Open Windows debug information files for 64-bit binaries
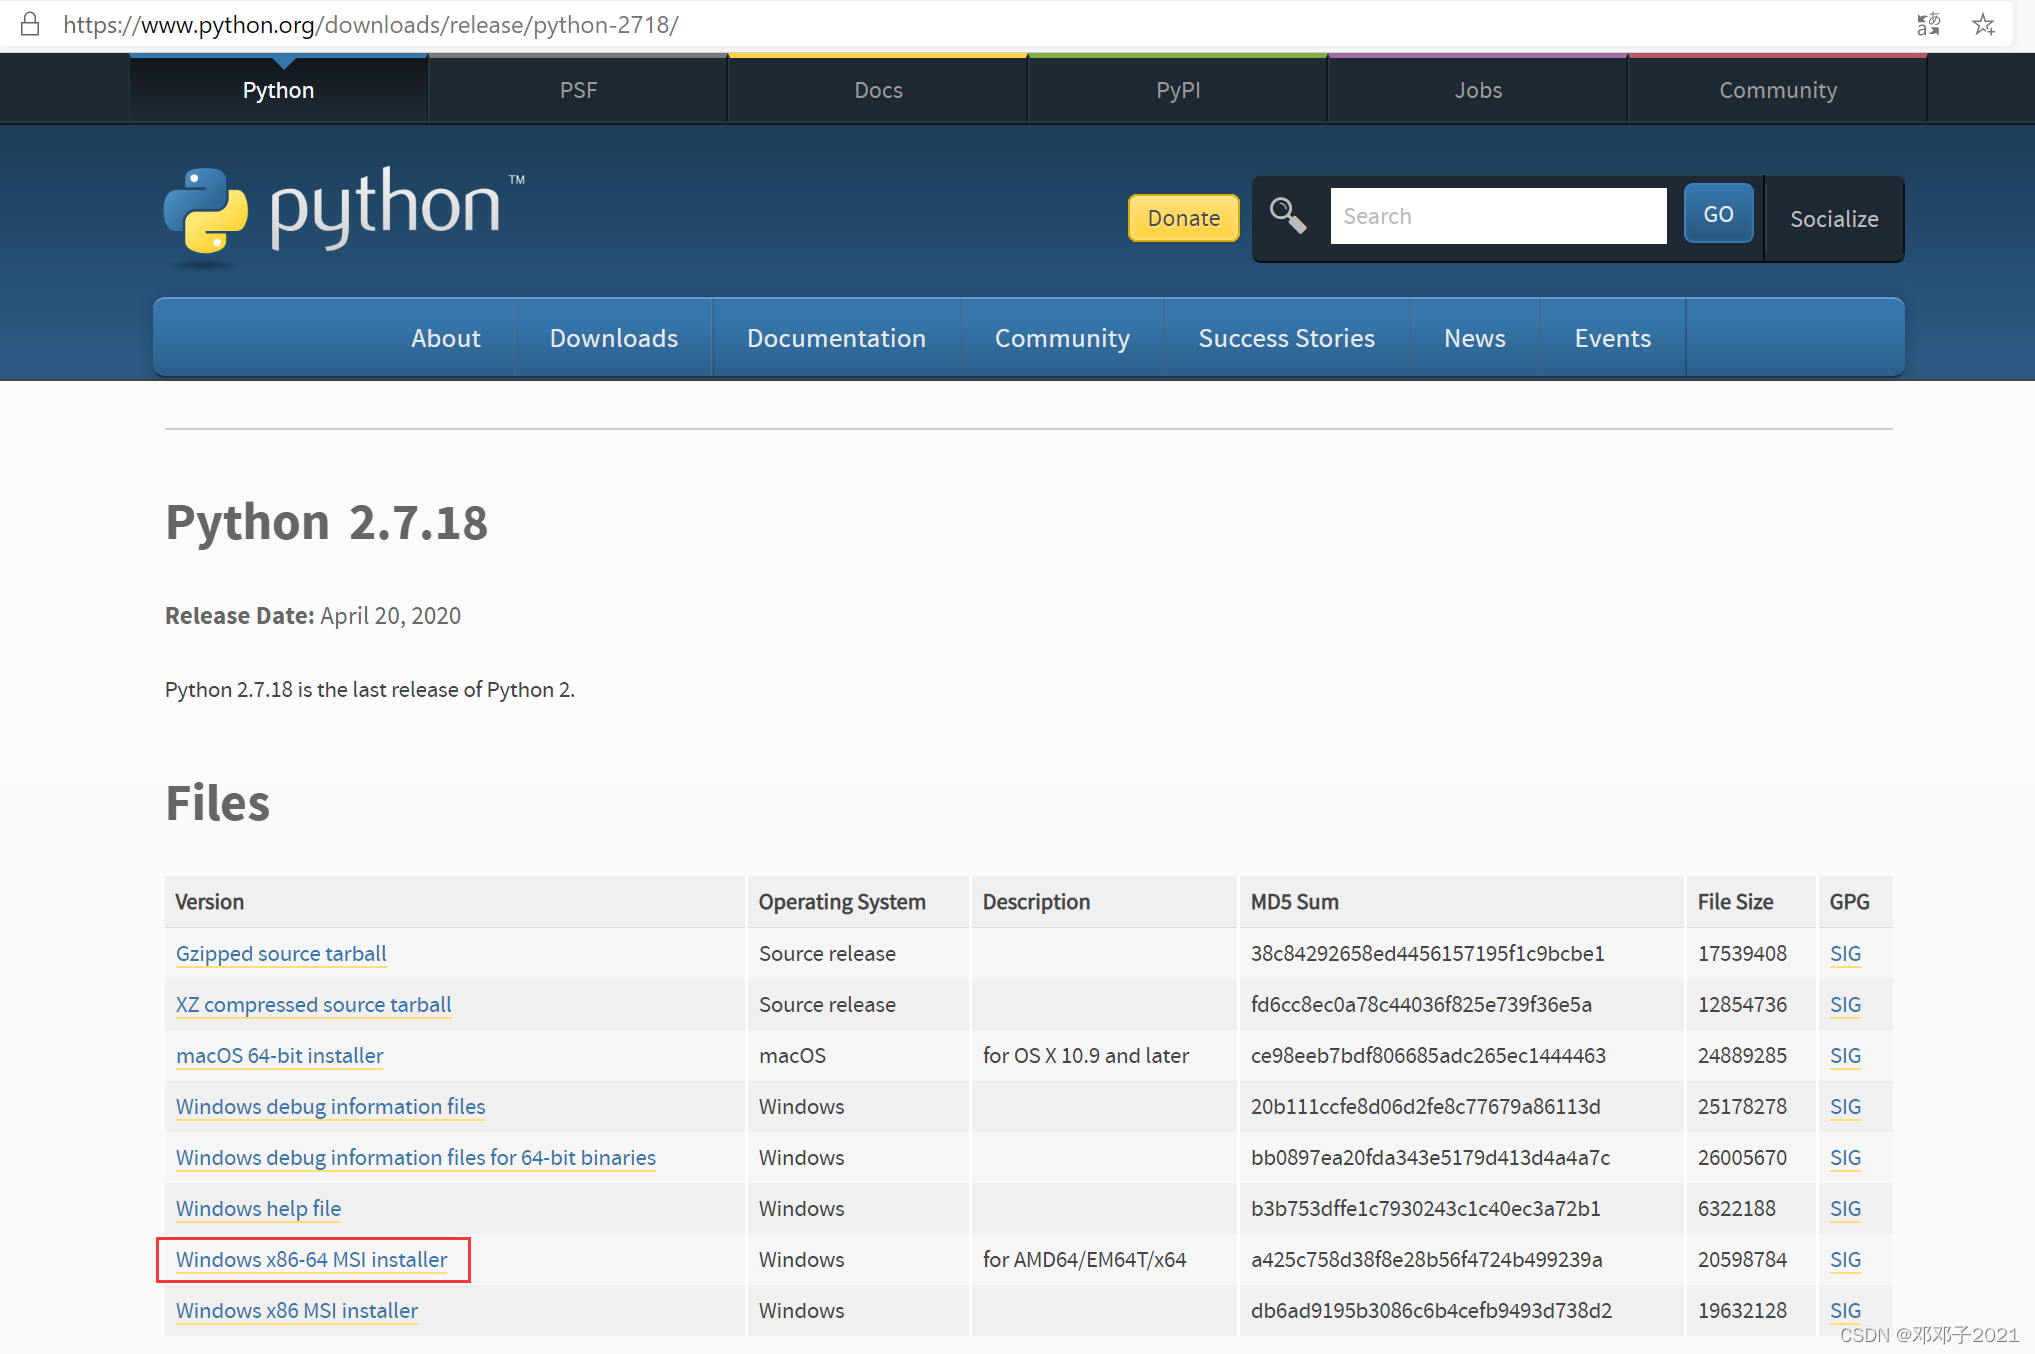This screenshot has width=2035, height=1354. click(415, 1158)
